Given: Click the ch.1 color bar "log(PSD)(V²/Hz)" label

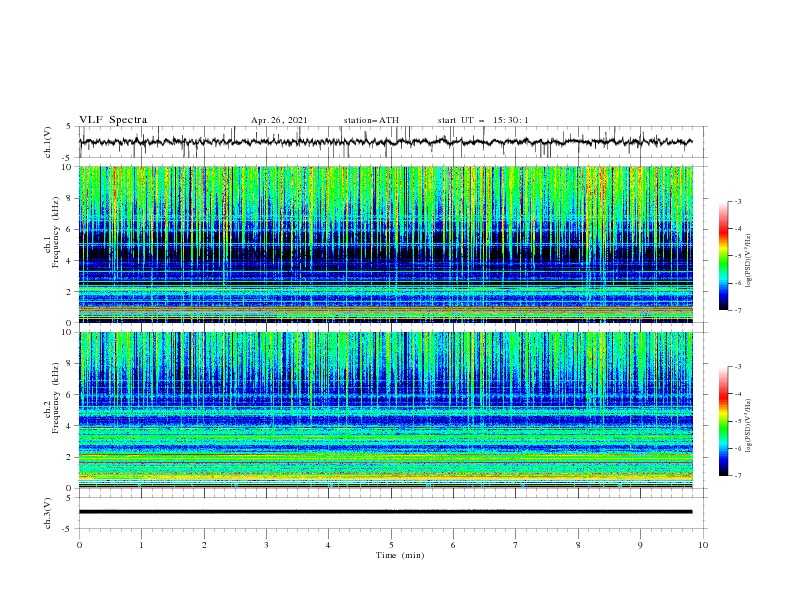Looking at the screenshot, I should 749,261.
